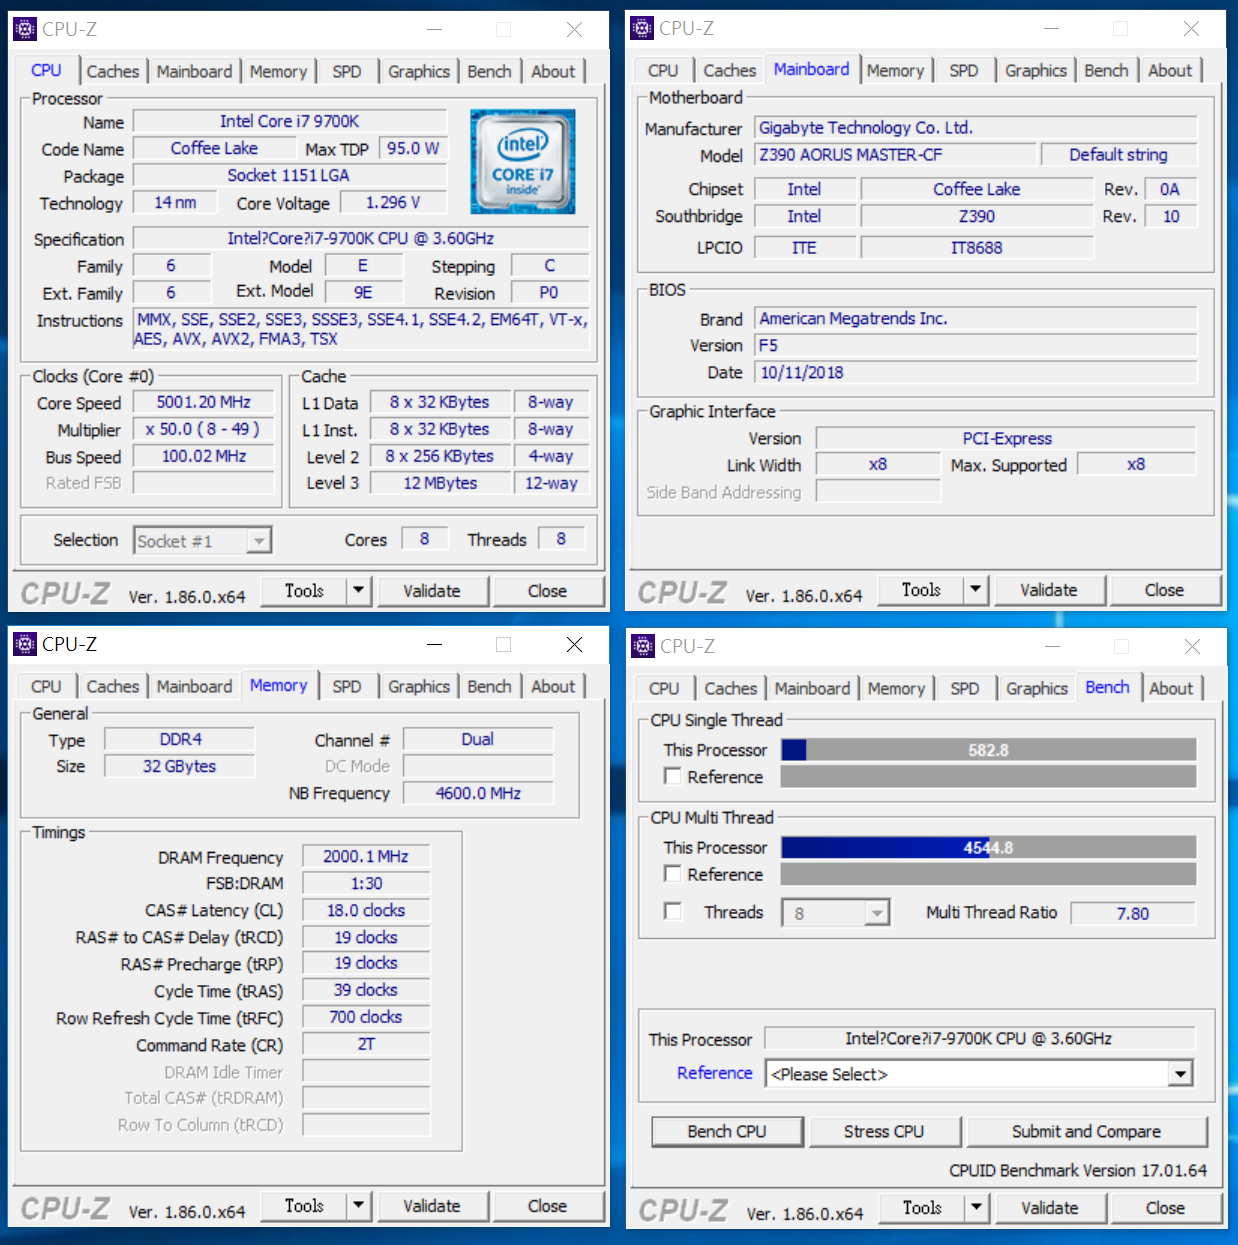Viewport: 1238px width, 1245px height.
Task: Click the CPU Multi Thread score progress bar
Action: coord(988,847)
